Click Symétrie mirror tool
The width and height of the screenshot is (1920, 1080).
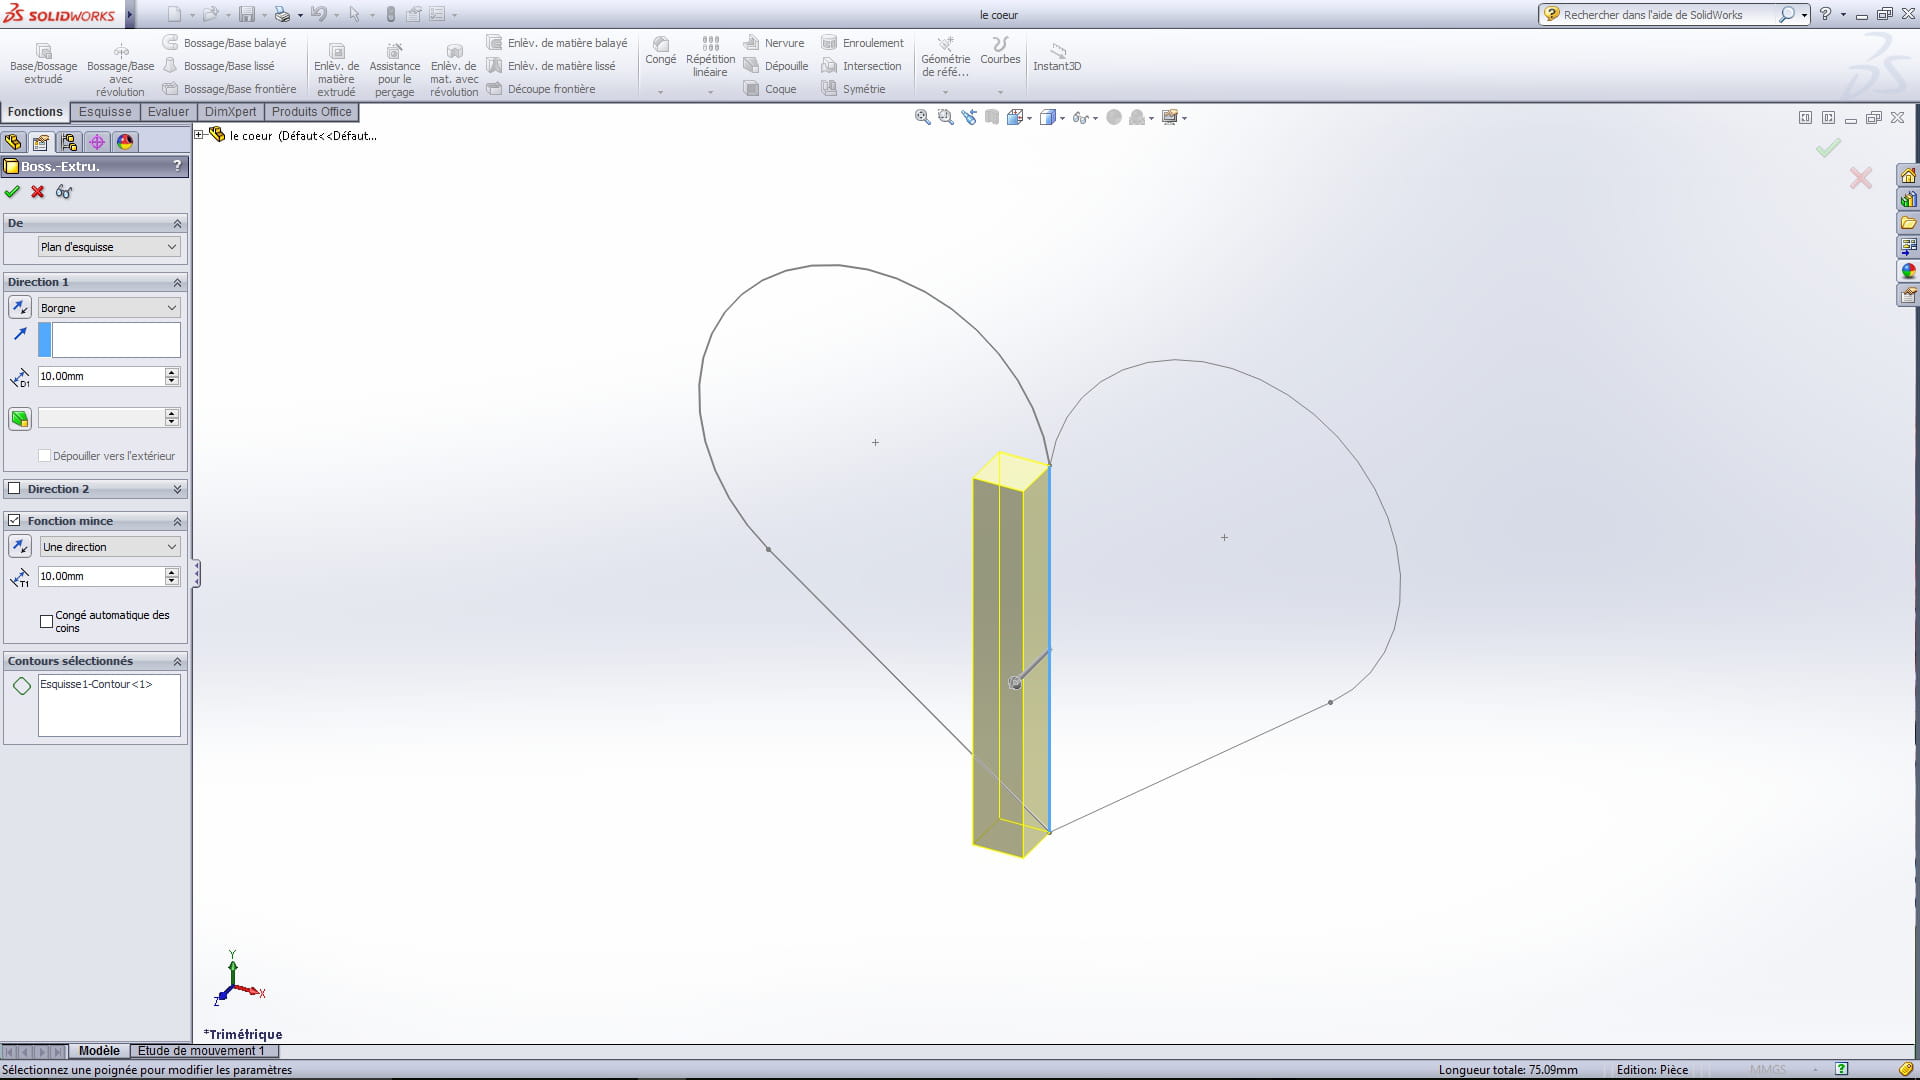click(853, 89)
